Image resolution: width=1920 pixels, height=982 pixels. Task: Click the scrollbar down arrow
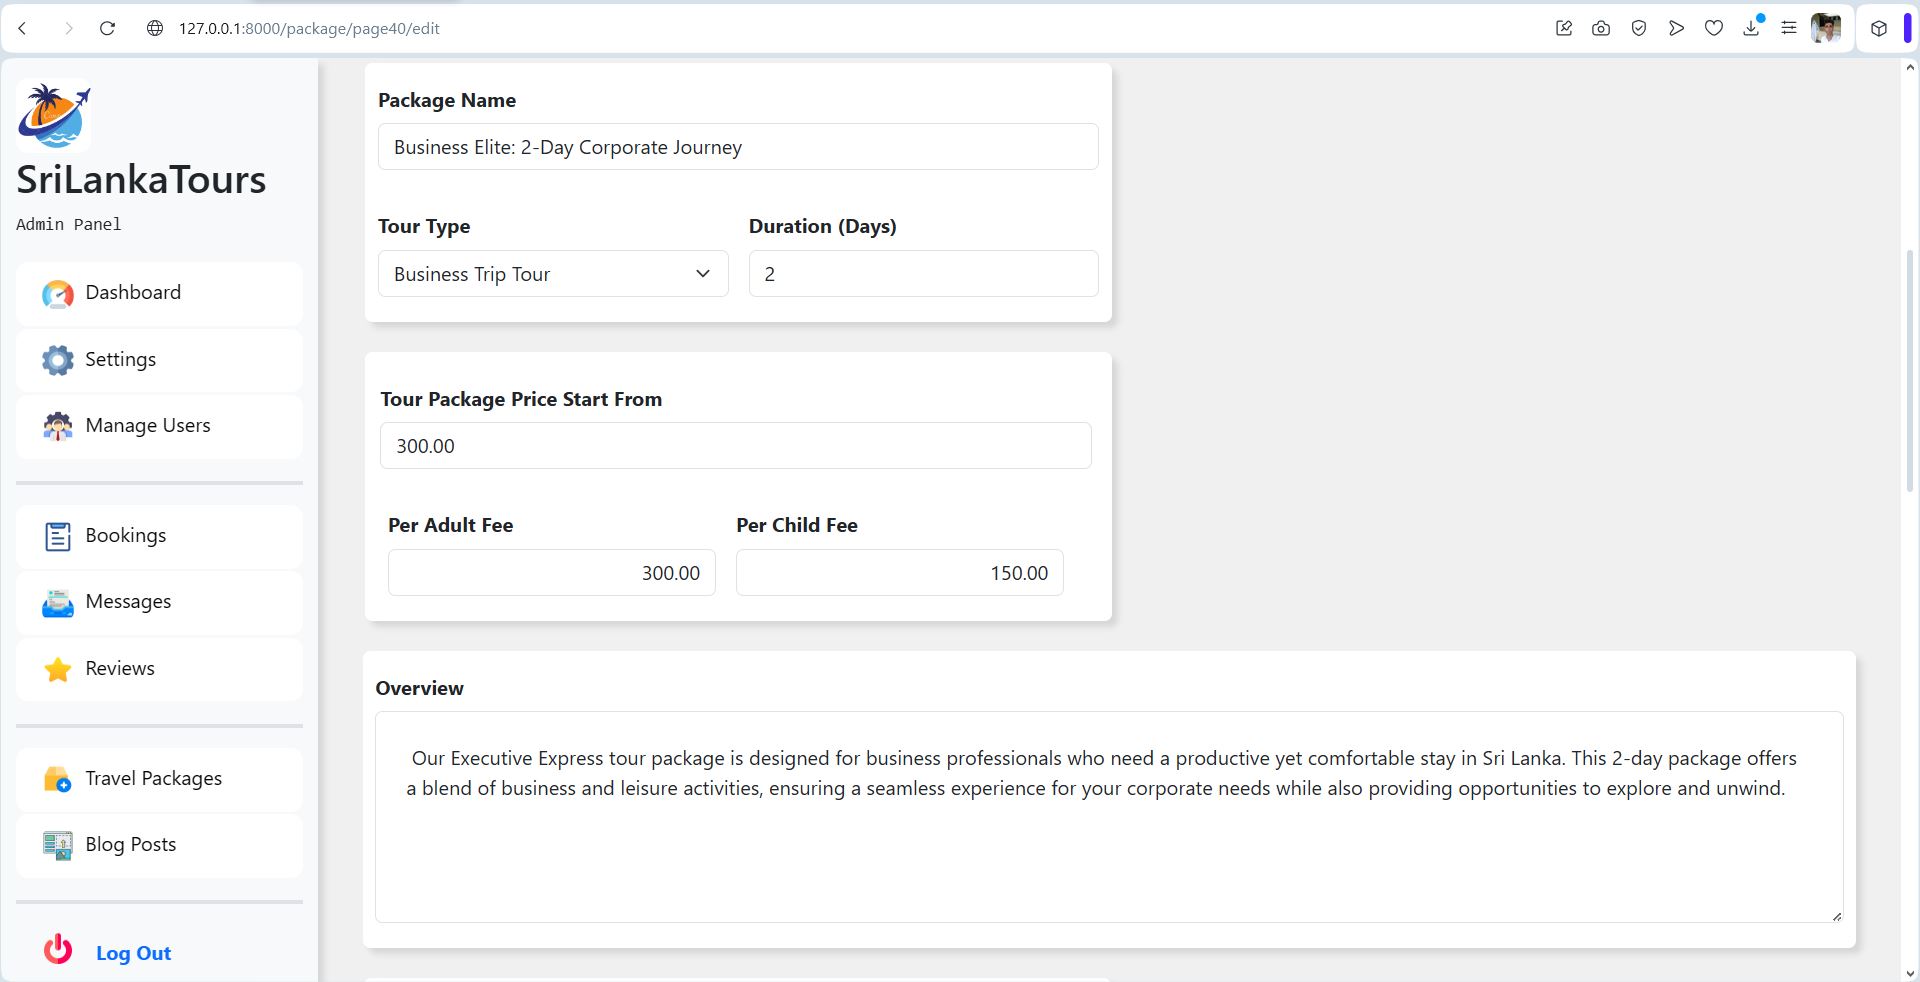[1910, 972]
